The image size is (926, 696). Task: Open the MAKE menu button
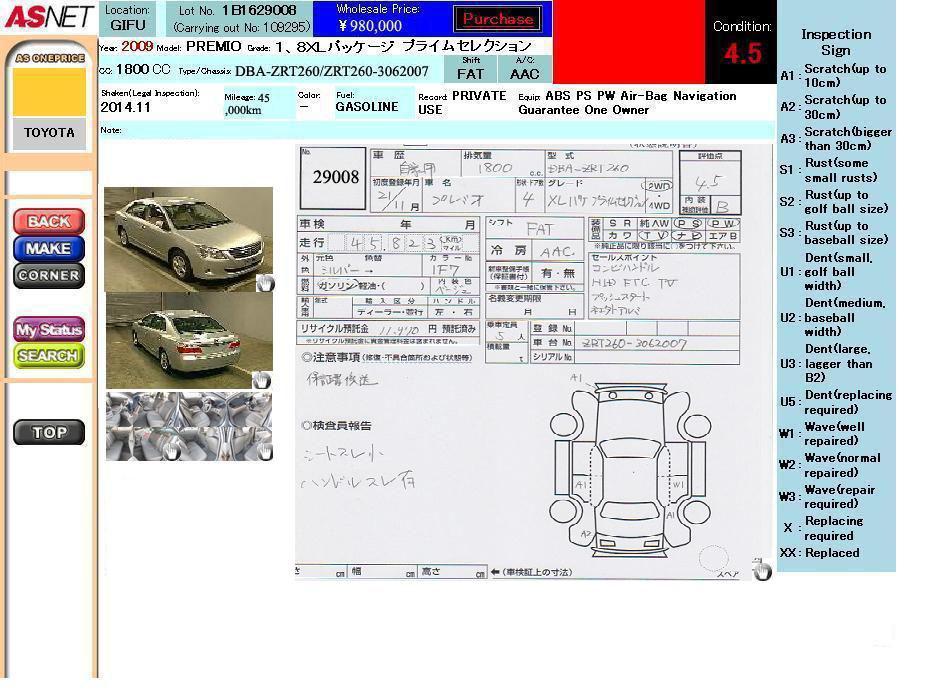click(48, 248)
